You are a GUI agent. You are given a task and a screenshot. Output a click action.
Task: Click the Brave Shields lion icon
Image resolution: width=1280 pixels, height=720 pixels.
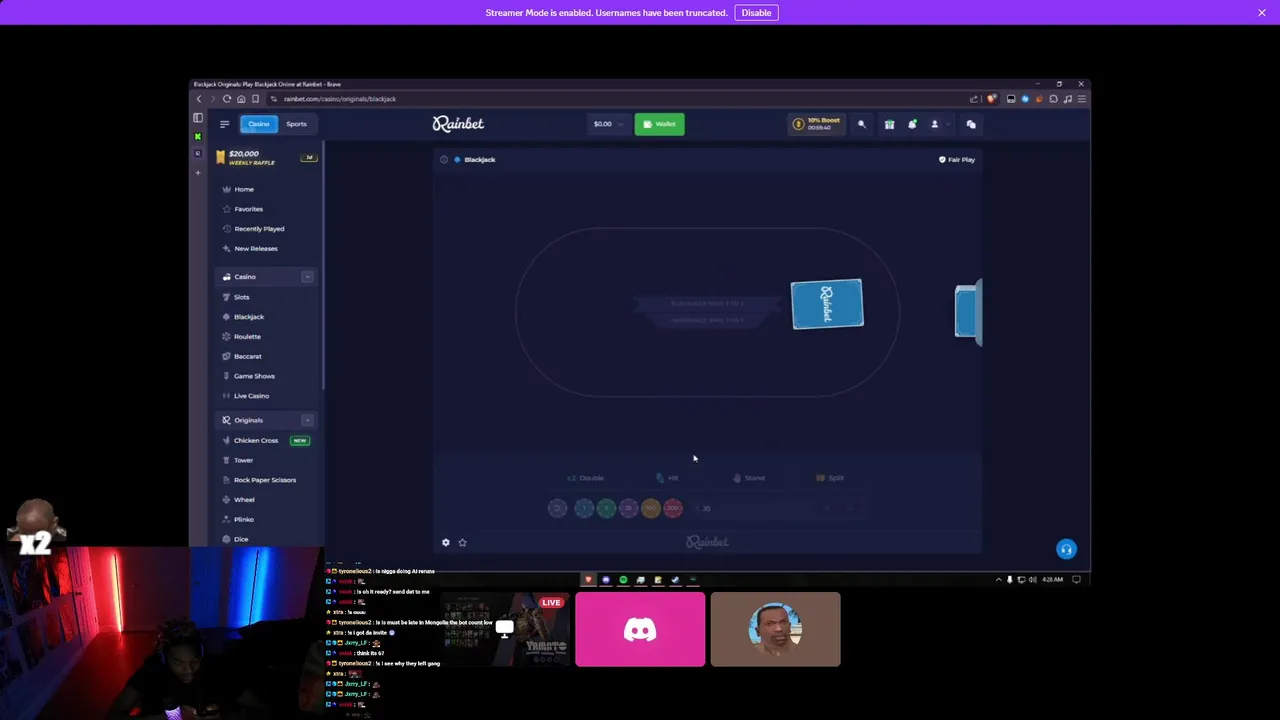[991, 99]
